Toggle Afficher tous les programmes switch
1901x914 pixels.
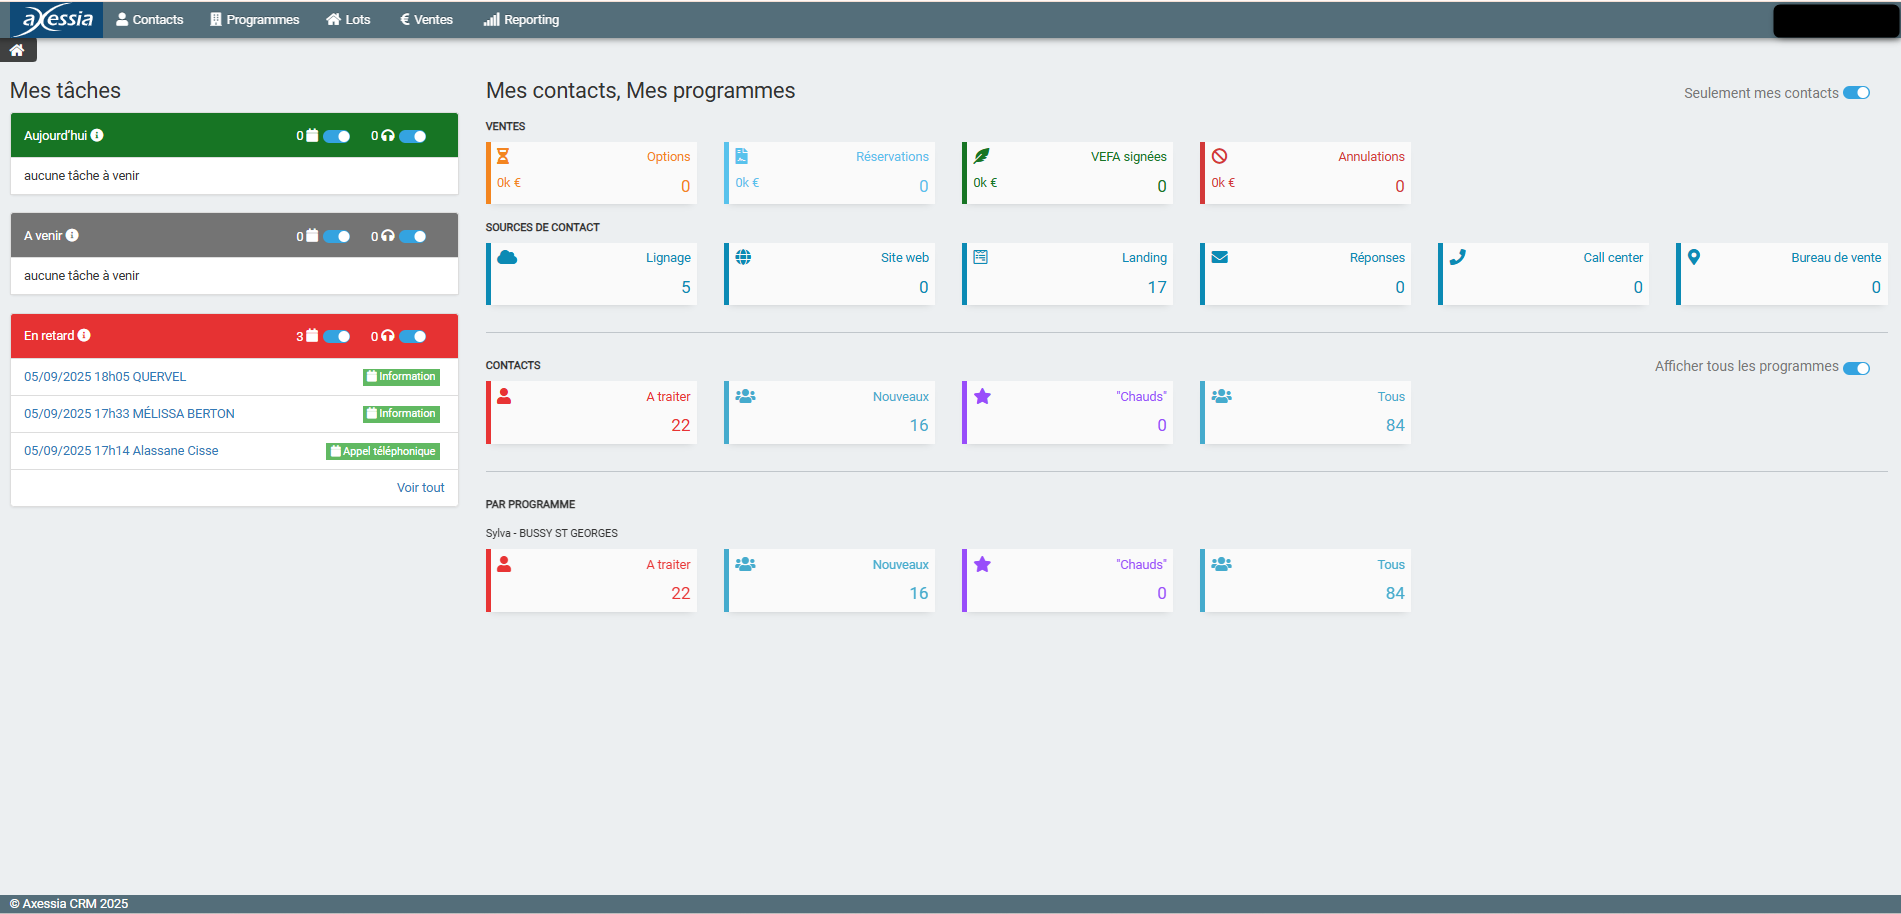1856,367
